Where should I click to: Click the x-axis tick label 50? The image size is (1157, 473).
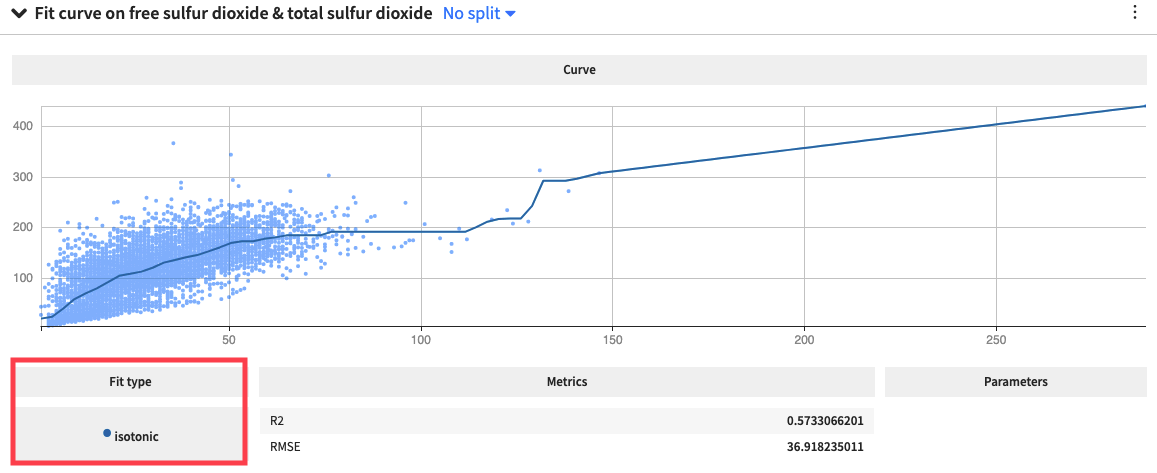pyautogui.click(x=230, y=340)
